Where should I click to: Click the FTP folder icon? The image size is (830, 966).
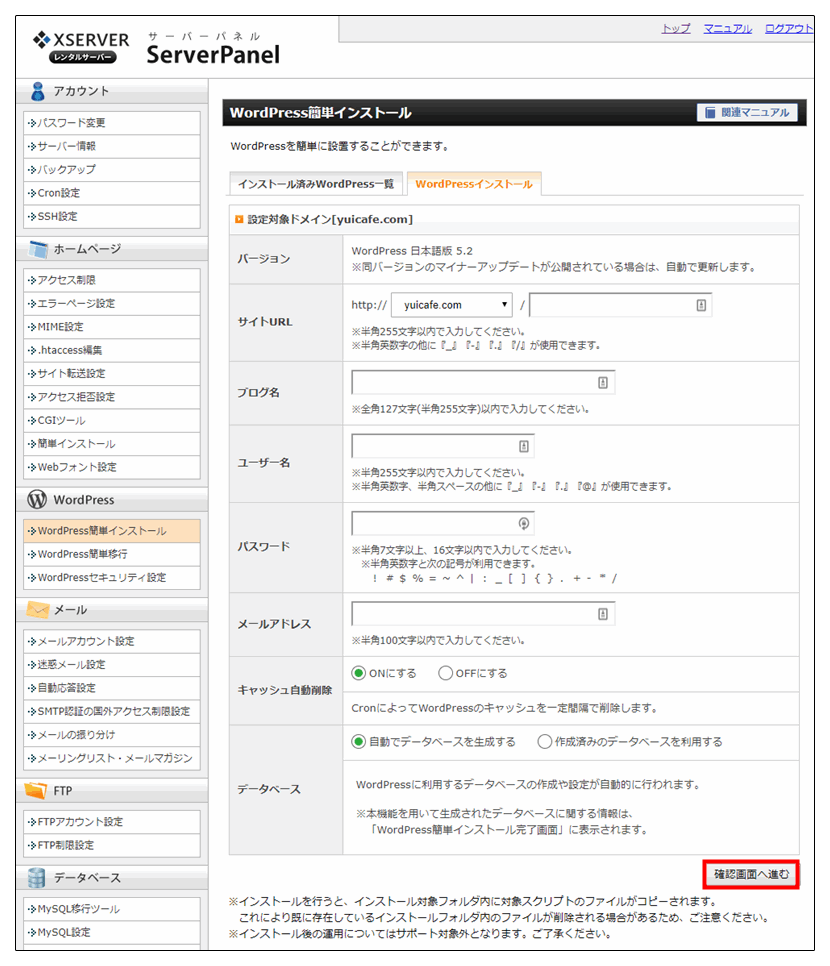point(36,790)
